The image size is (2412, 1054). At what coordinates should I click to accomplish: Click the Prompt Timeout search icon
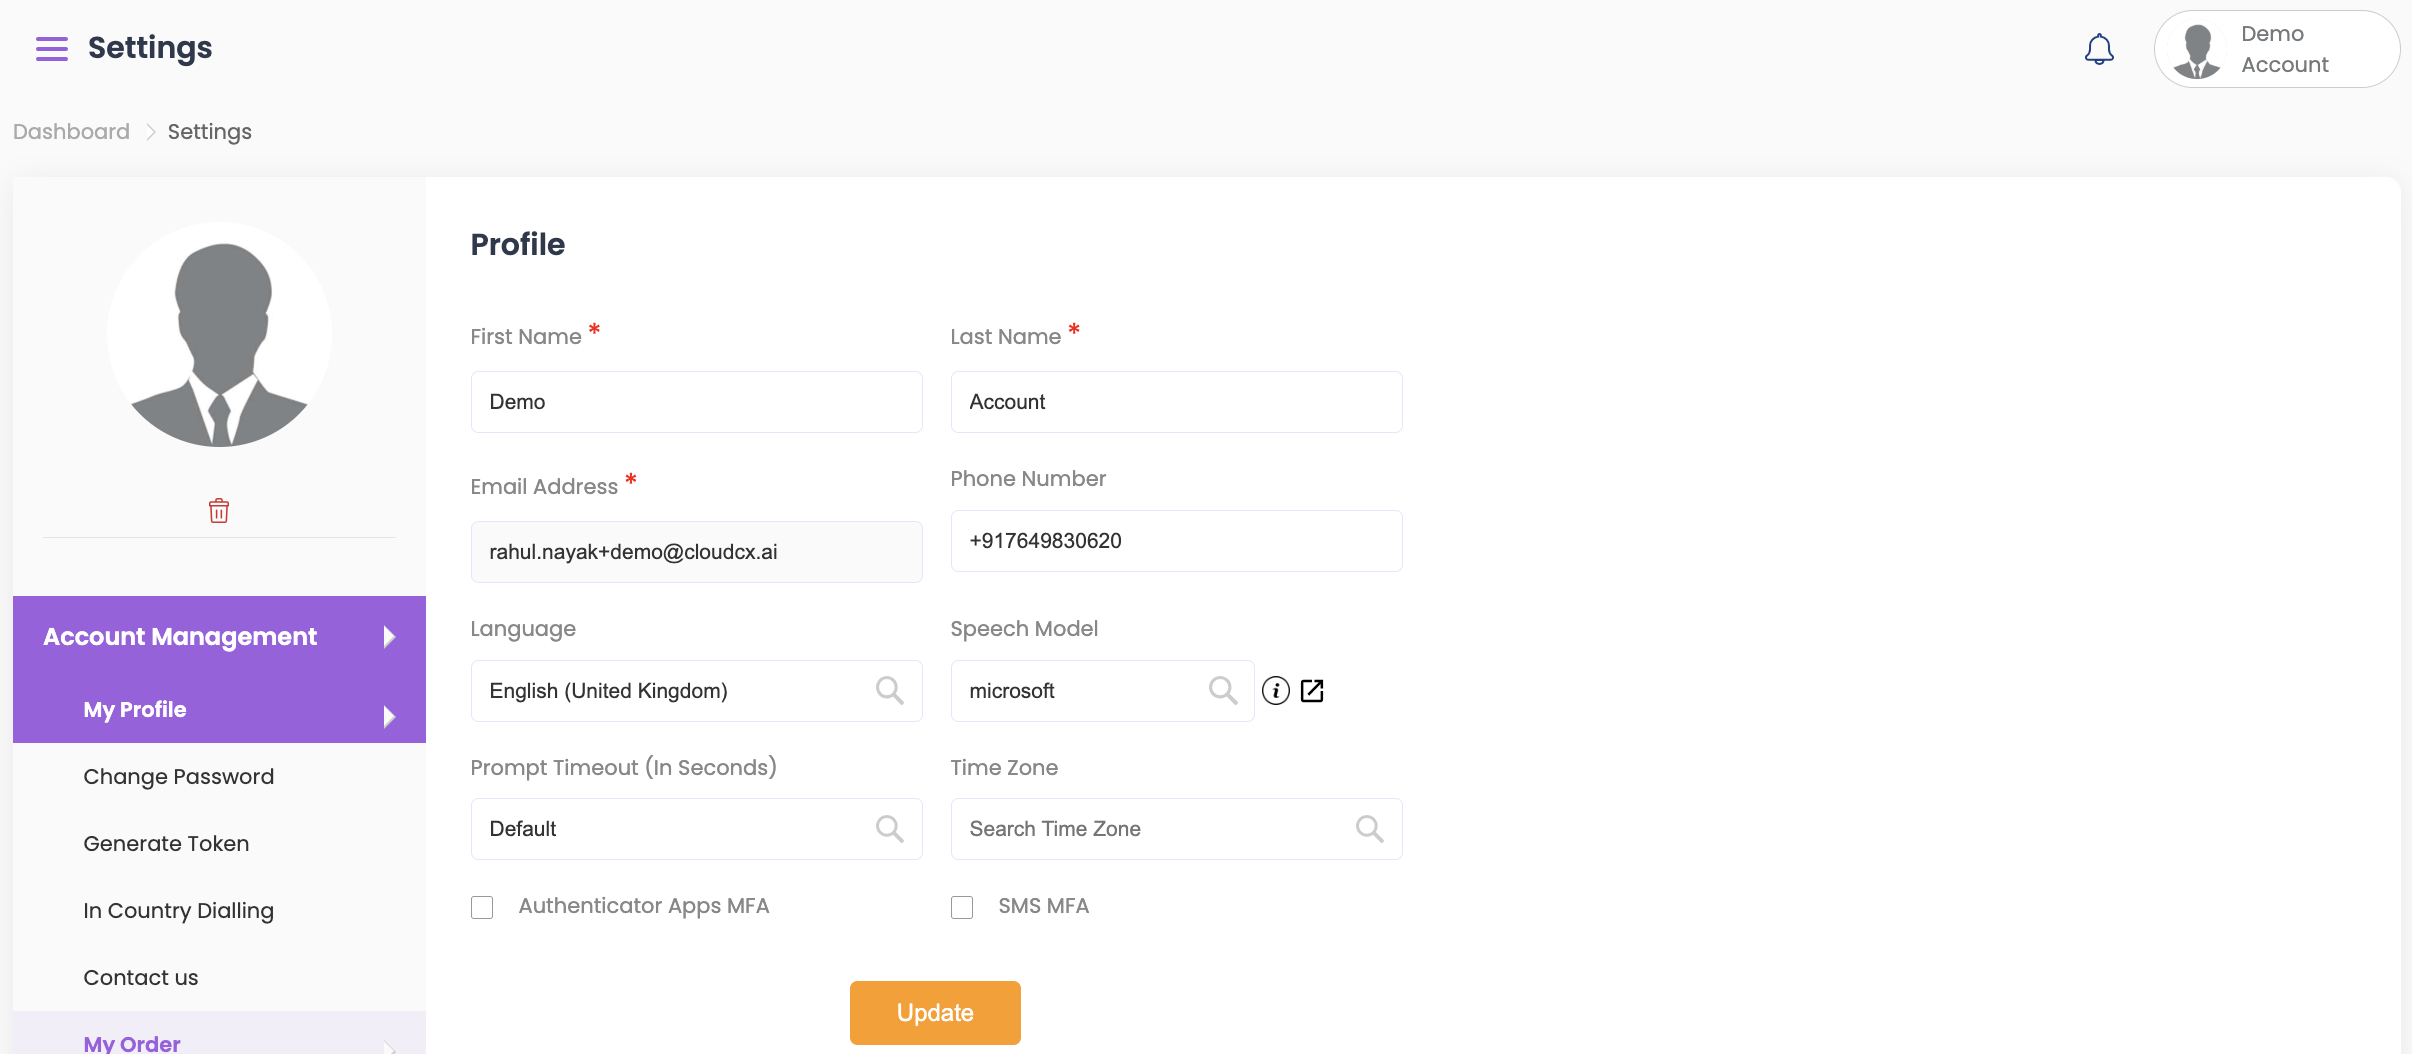[x=889, y=829]
